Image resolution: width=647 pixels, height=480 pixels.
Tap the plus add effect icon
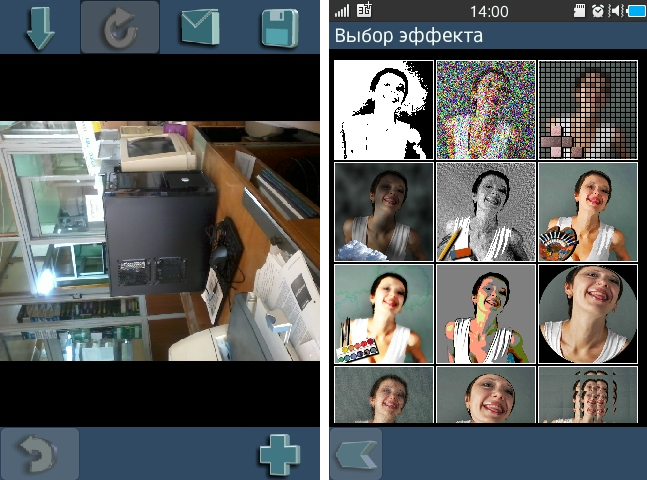click(280, 454)
